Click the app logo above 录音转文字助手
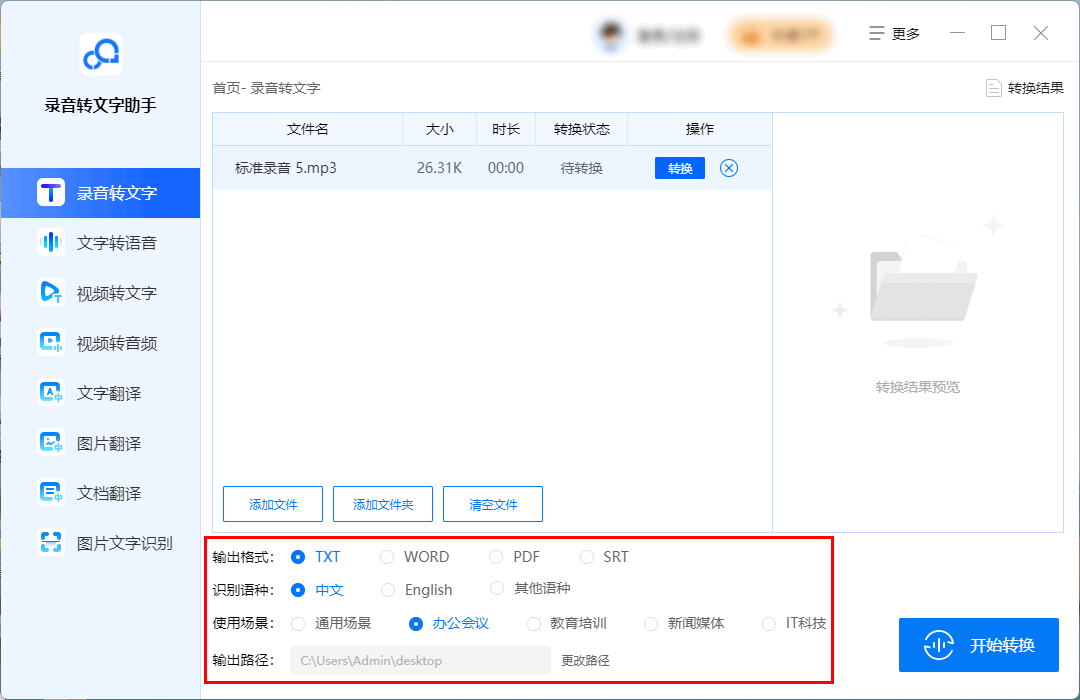Viewport: 1080px width, 700px height. (101, 54)
